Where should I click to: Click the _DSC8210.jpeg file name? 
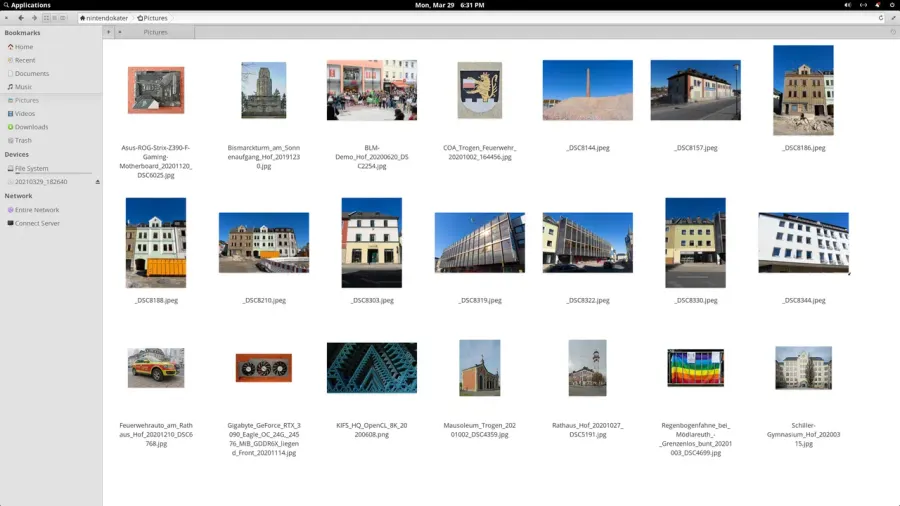tap(264, 300)
